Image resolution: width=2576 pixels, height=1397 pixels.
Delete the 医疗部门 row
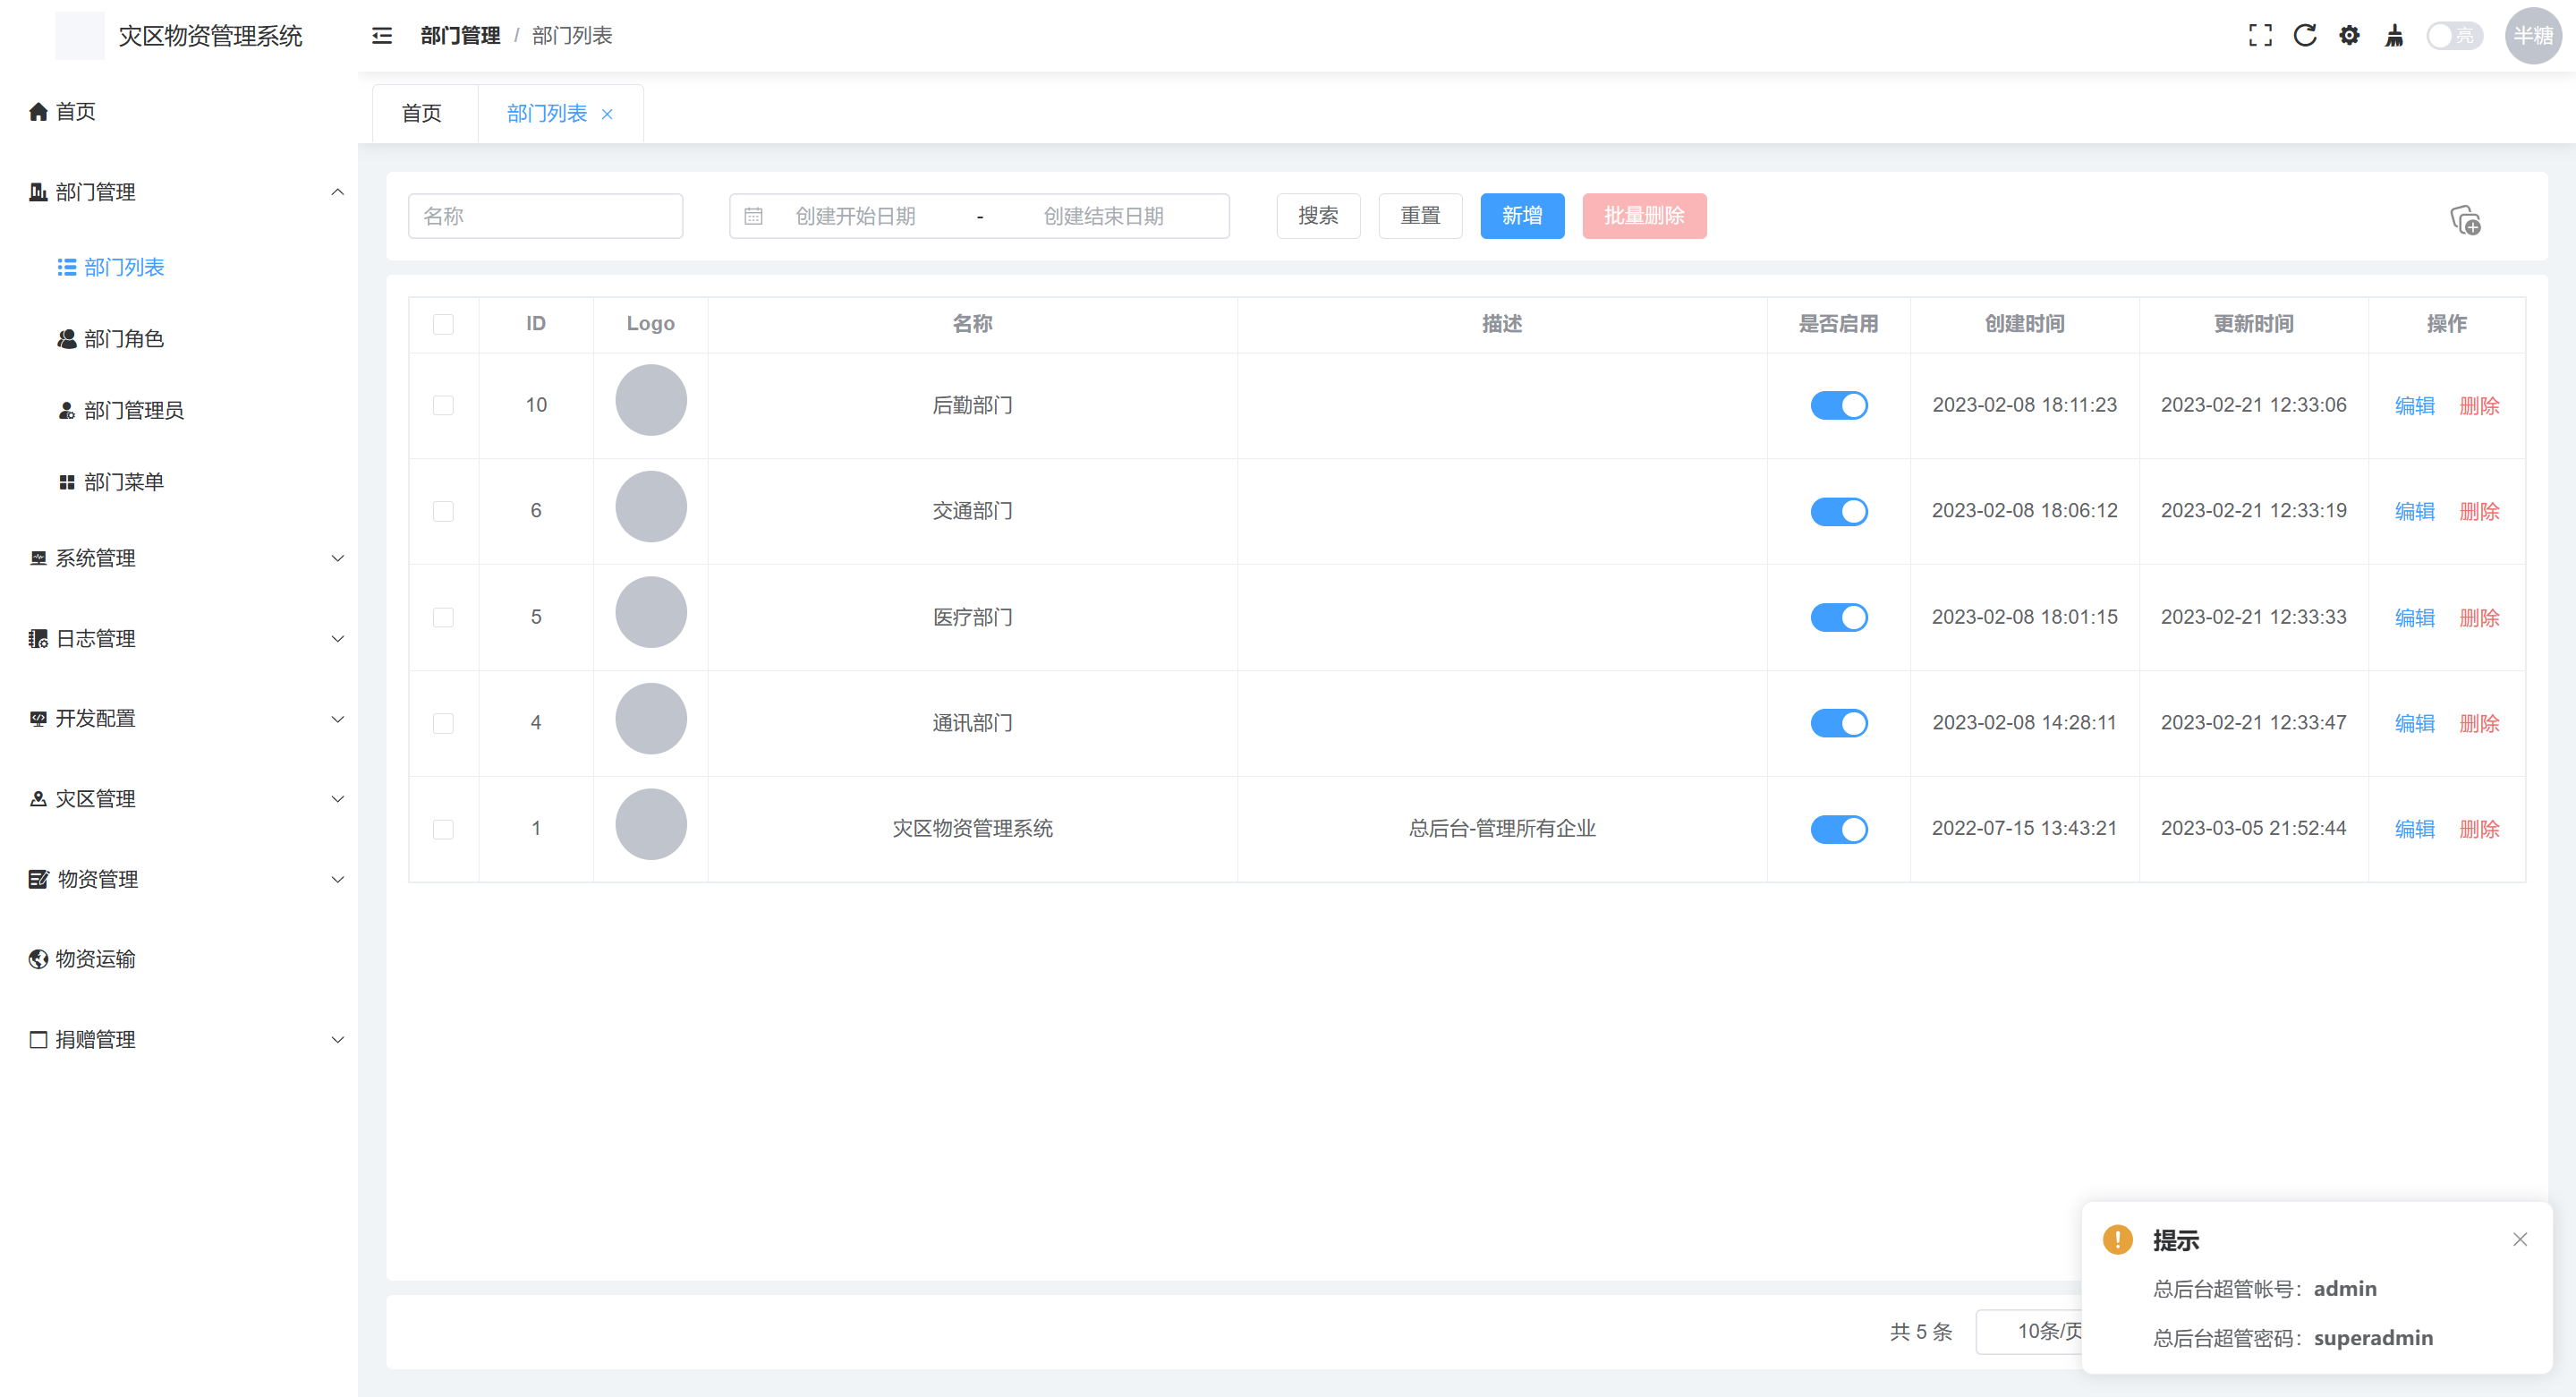2479,617
